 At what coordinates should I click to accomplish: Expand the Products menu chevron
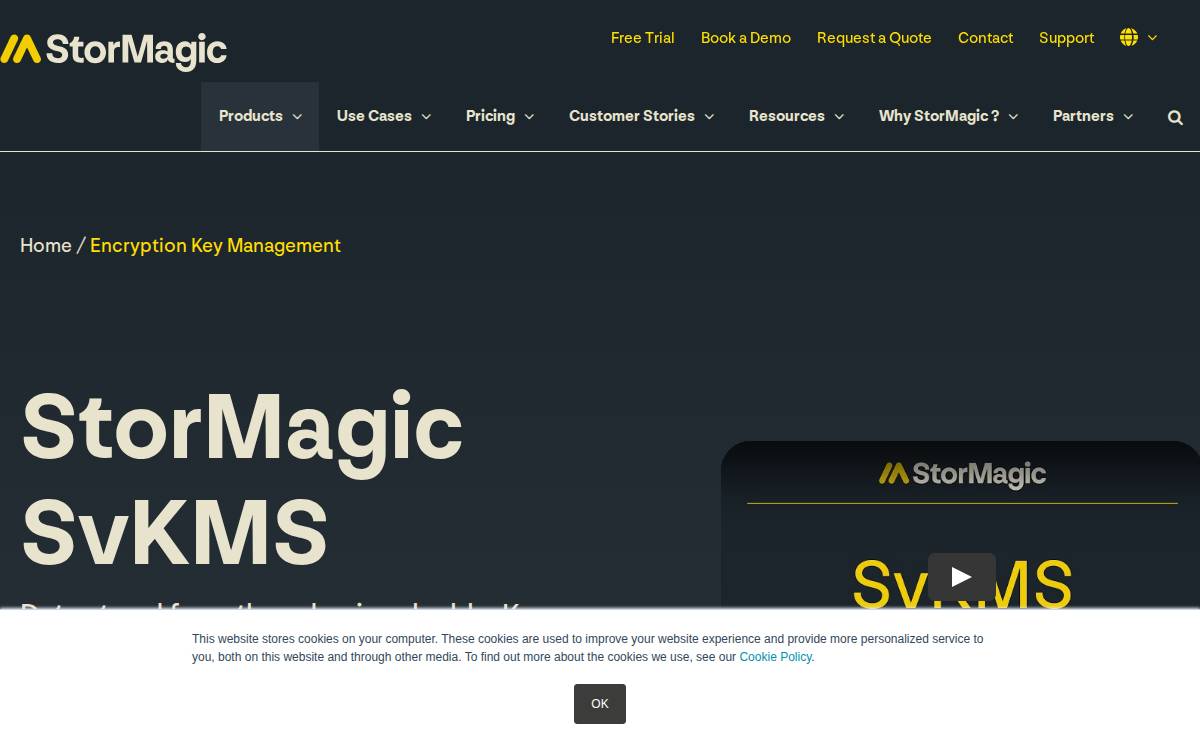[x=297, y=117]
